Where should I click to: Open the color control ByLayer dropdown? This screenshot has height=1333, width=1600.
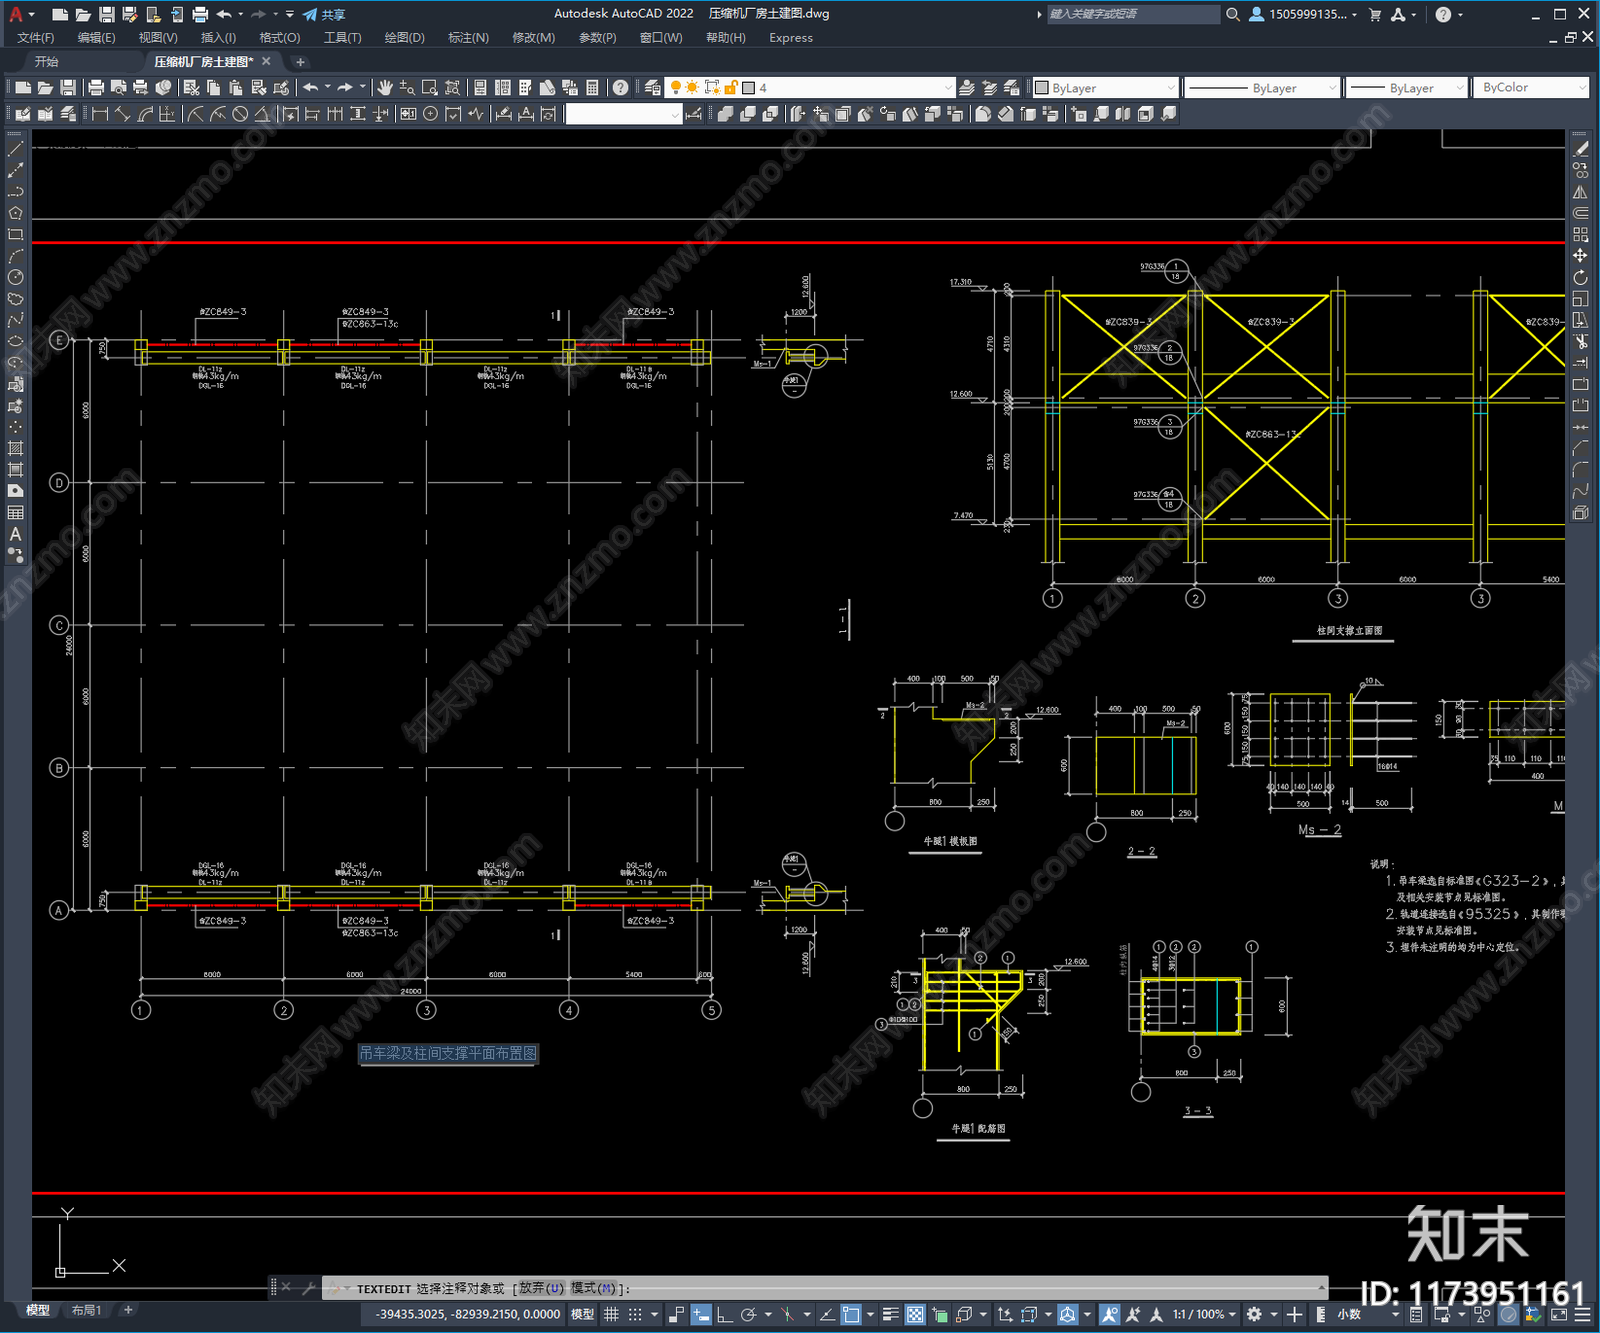tap(1105, 88)
